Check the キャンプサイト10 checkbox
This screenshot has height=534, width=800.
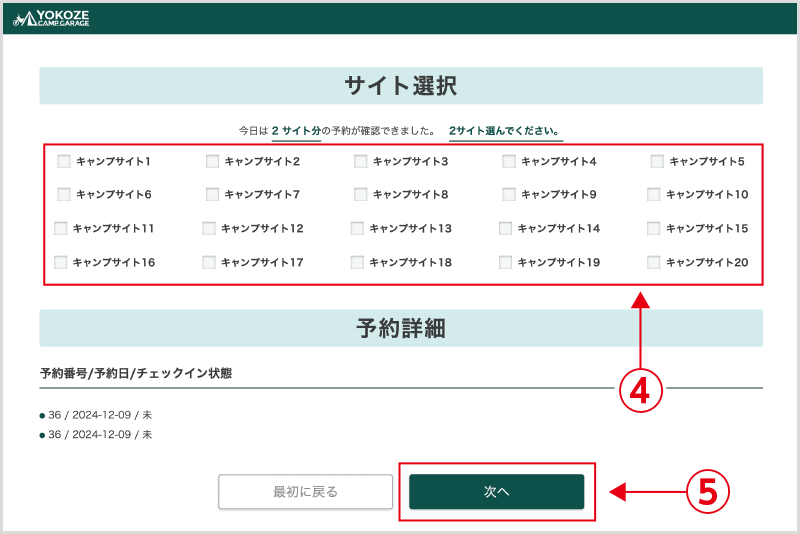pos(654,195)
